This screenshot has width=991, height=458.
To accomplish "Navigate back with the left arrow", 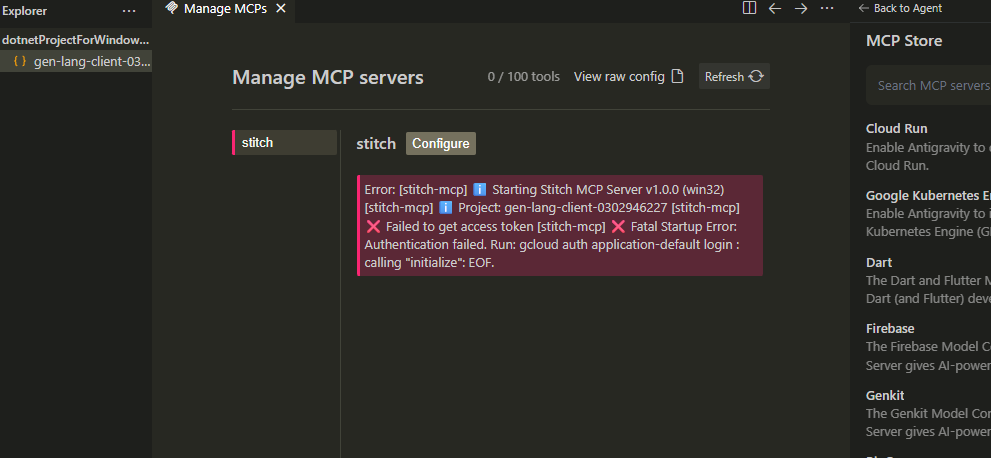I will click(x=775, y=8).
